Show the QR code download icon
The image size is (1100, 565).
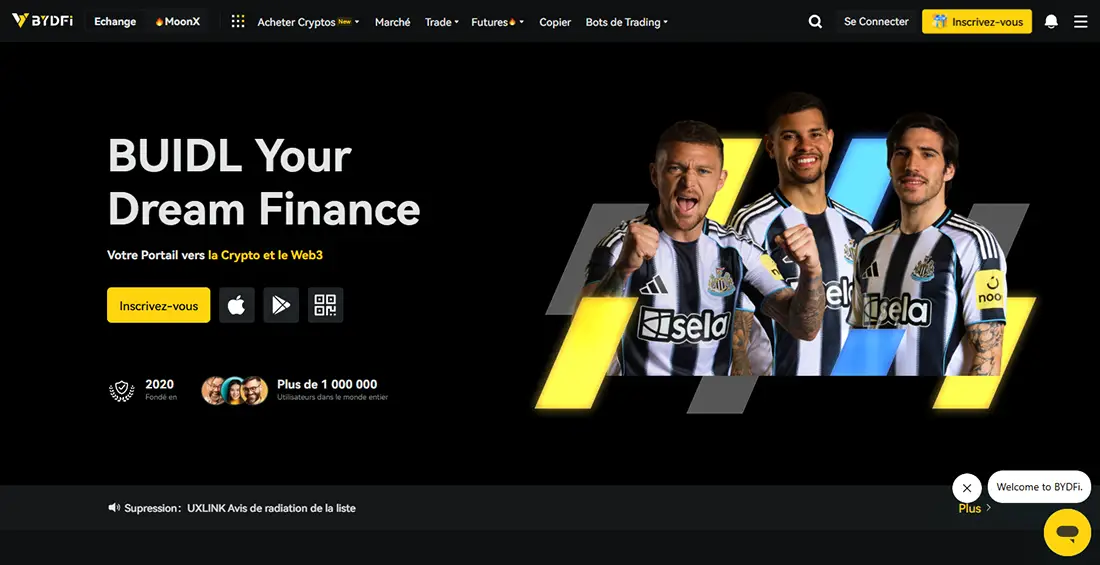pos(326,305)
